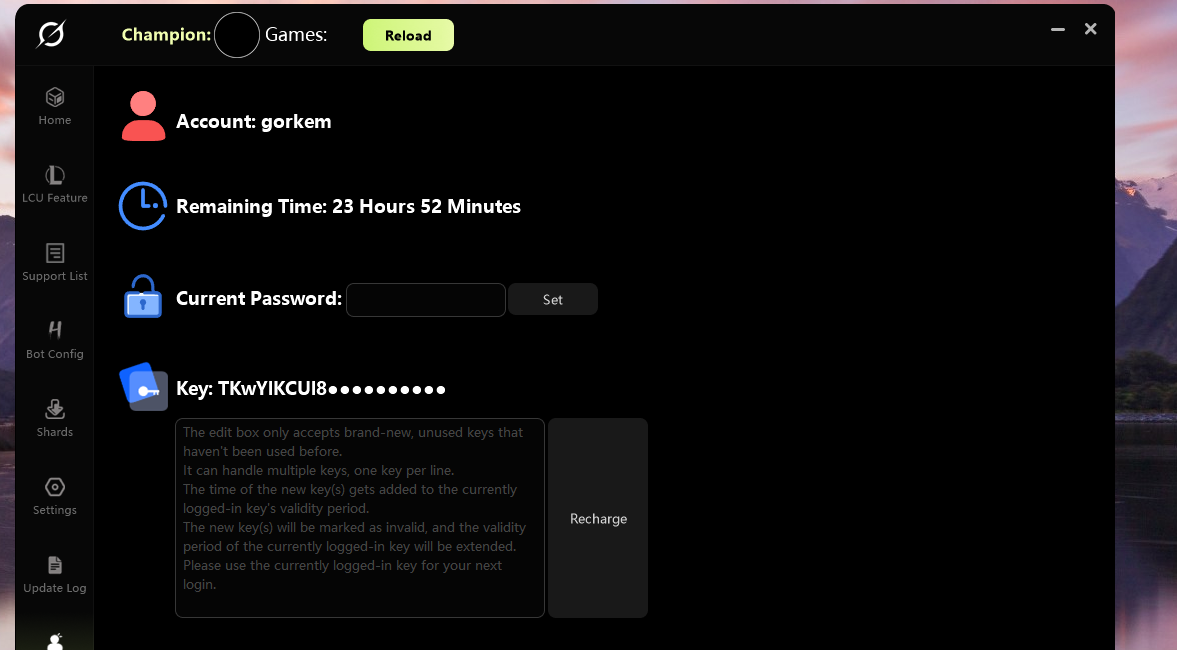1177x650 pixels.
Task: Click the blue clock Remaining Time icon
Action: [x=143, y=206]
